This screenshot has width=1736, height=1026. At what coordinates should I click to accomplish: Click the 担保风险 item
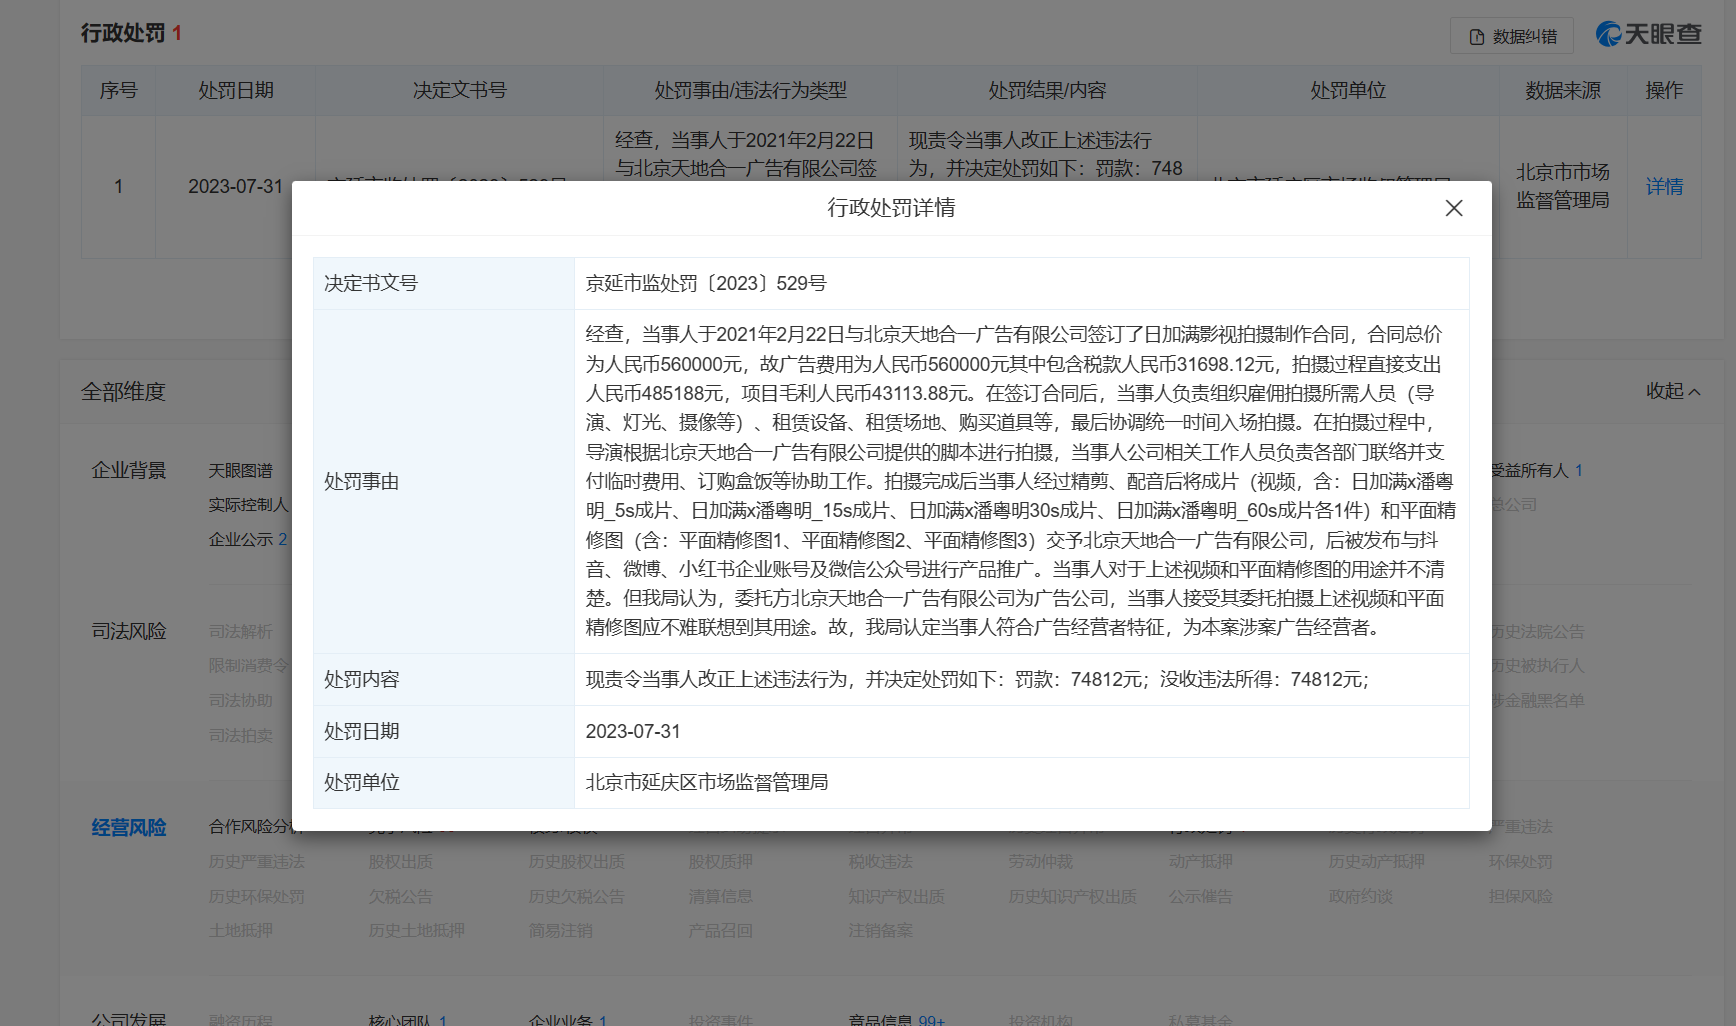tap(1521, 896)
